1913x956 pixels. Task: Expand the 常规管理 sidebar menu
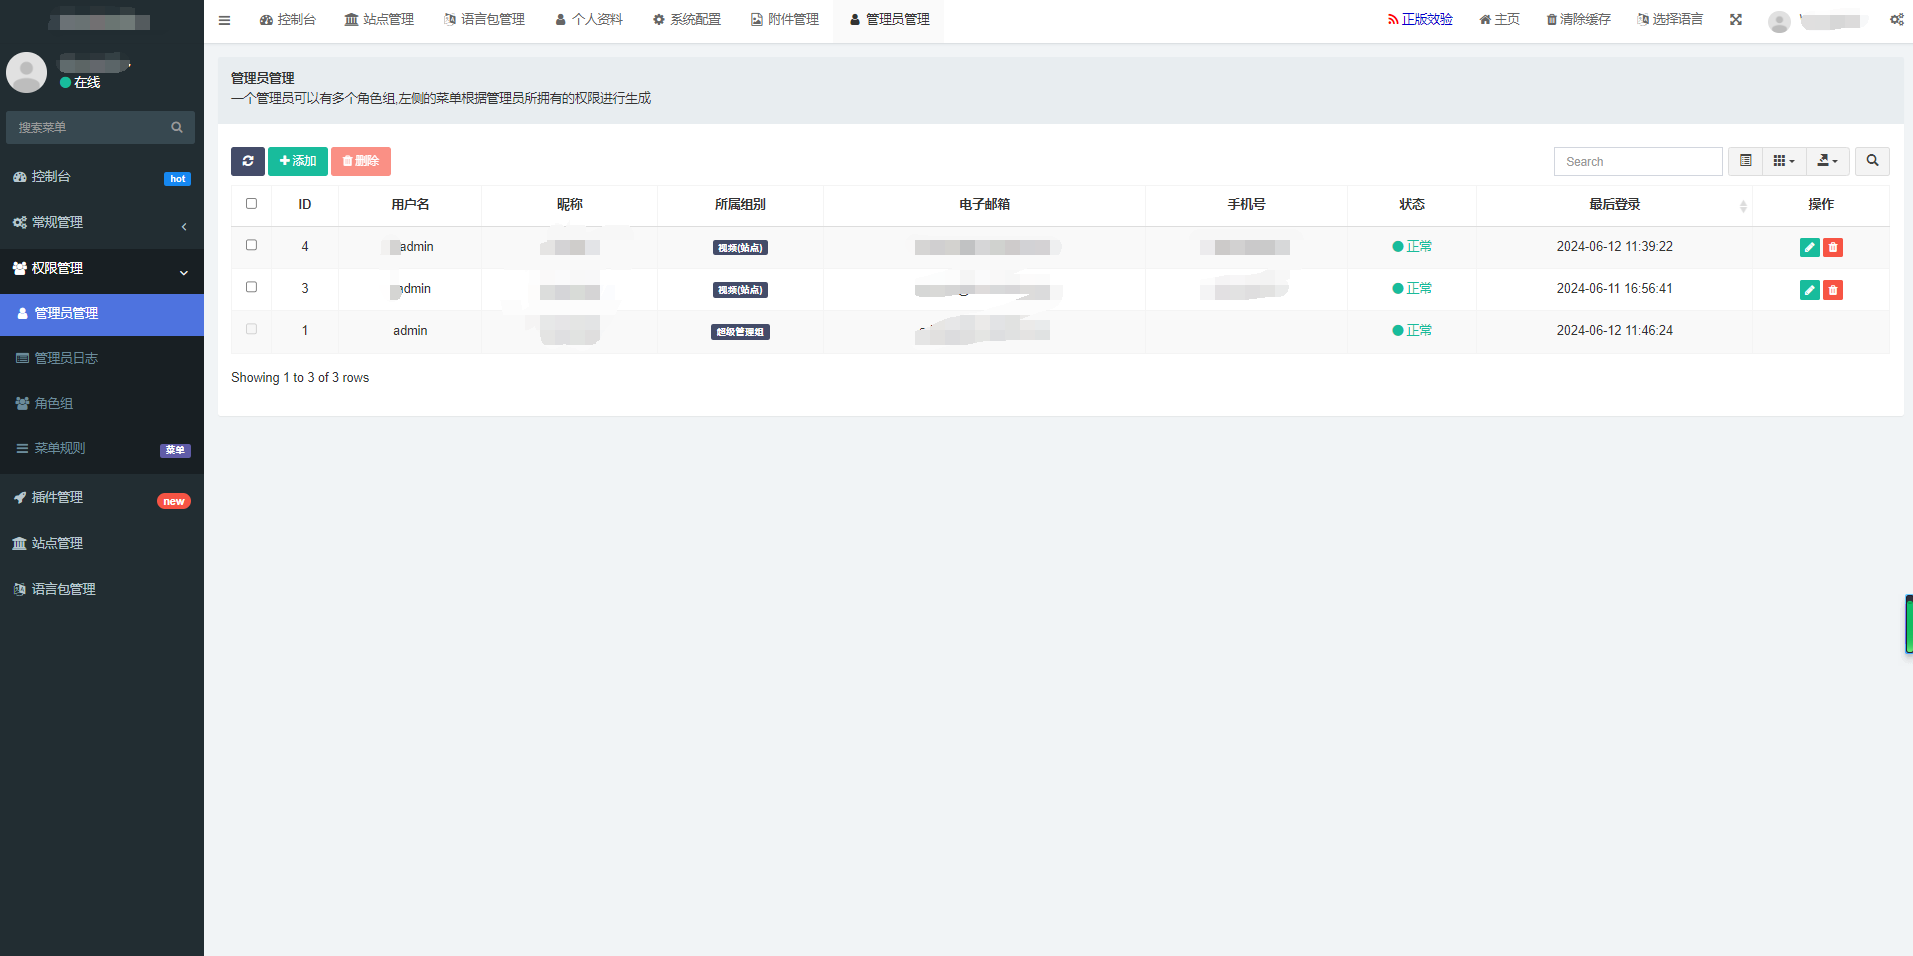[102, 223]
